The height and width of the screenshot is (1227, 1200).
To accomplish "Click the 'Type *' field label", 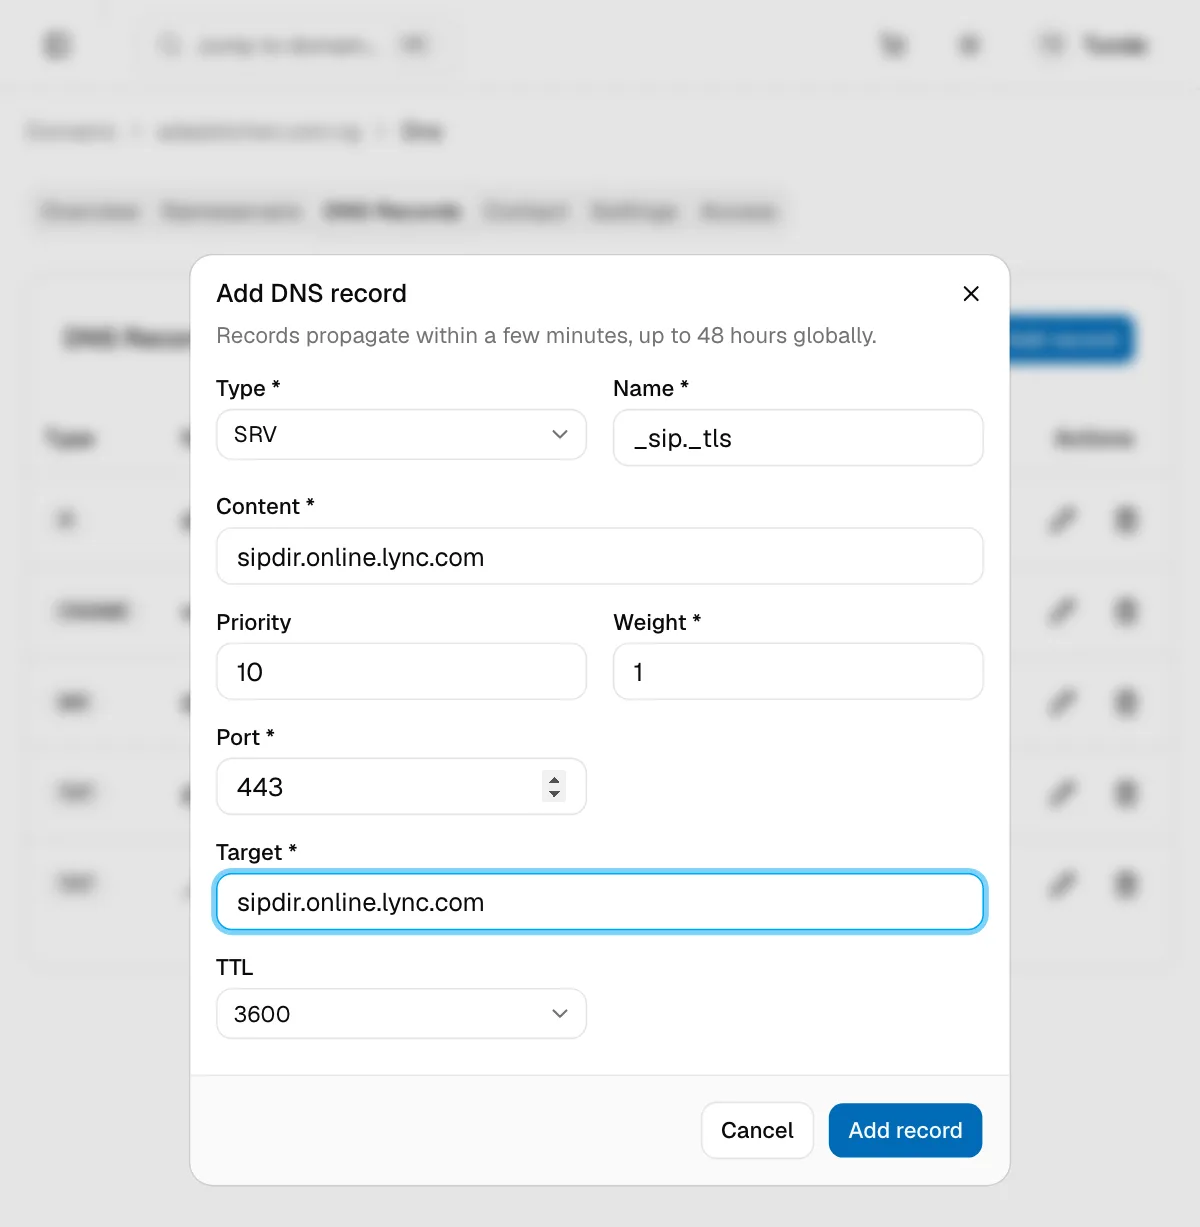I will coord(248,388).
